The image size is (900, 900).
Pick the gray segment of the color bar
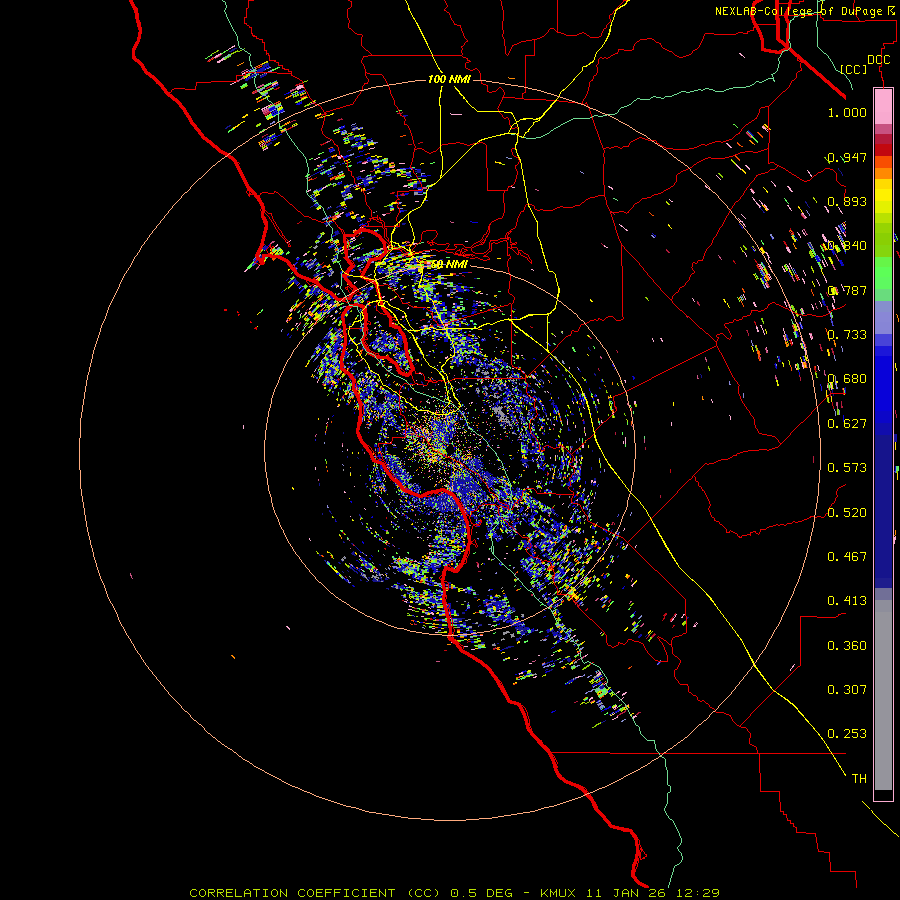click(883, 695)
